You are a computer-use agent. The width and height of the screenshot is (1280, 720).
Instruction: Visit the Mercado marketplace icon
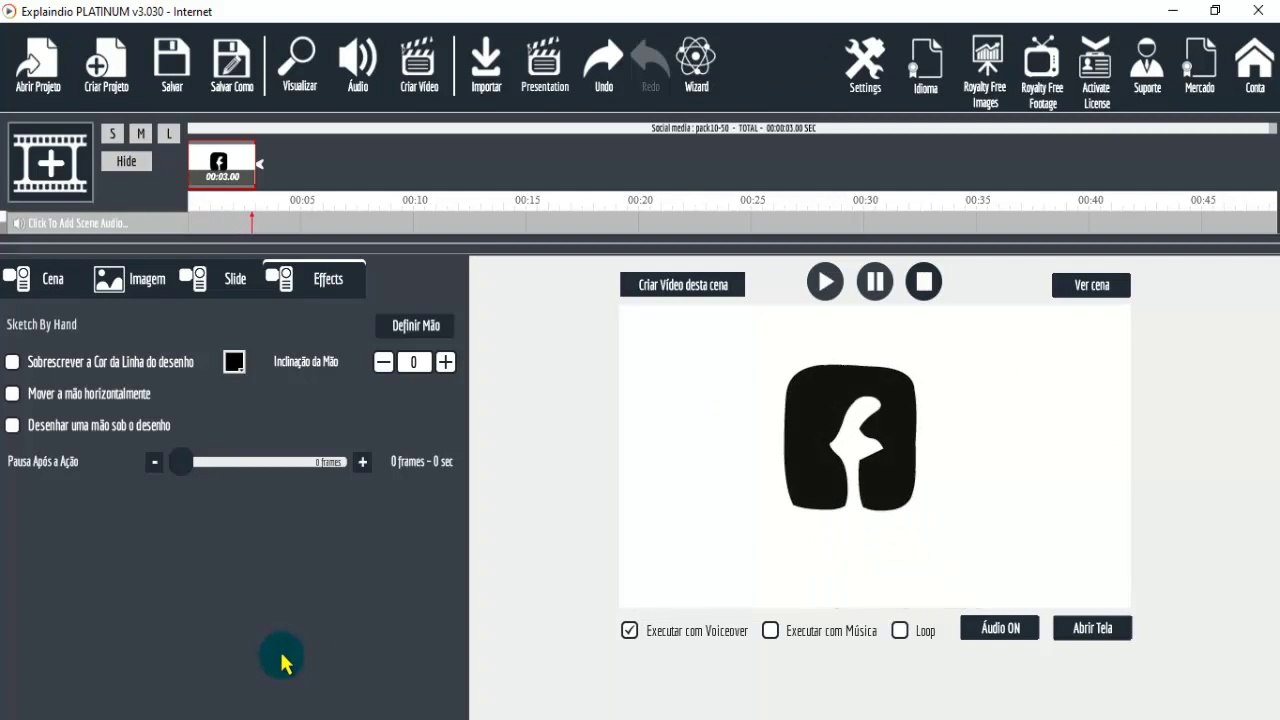click(1200, 66)
